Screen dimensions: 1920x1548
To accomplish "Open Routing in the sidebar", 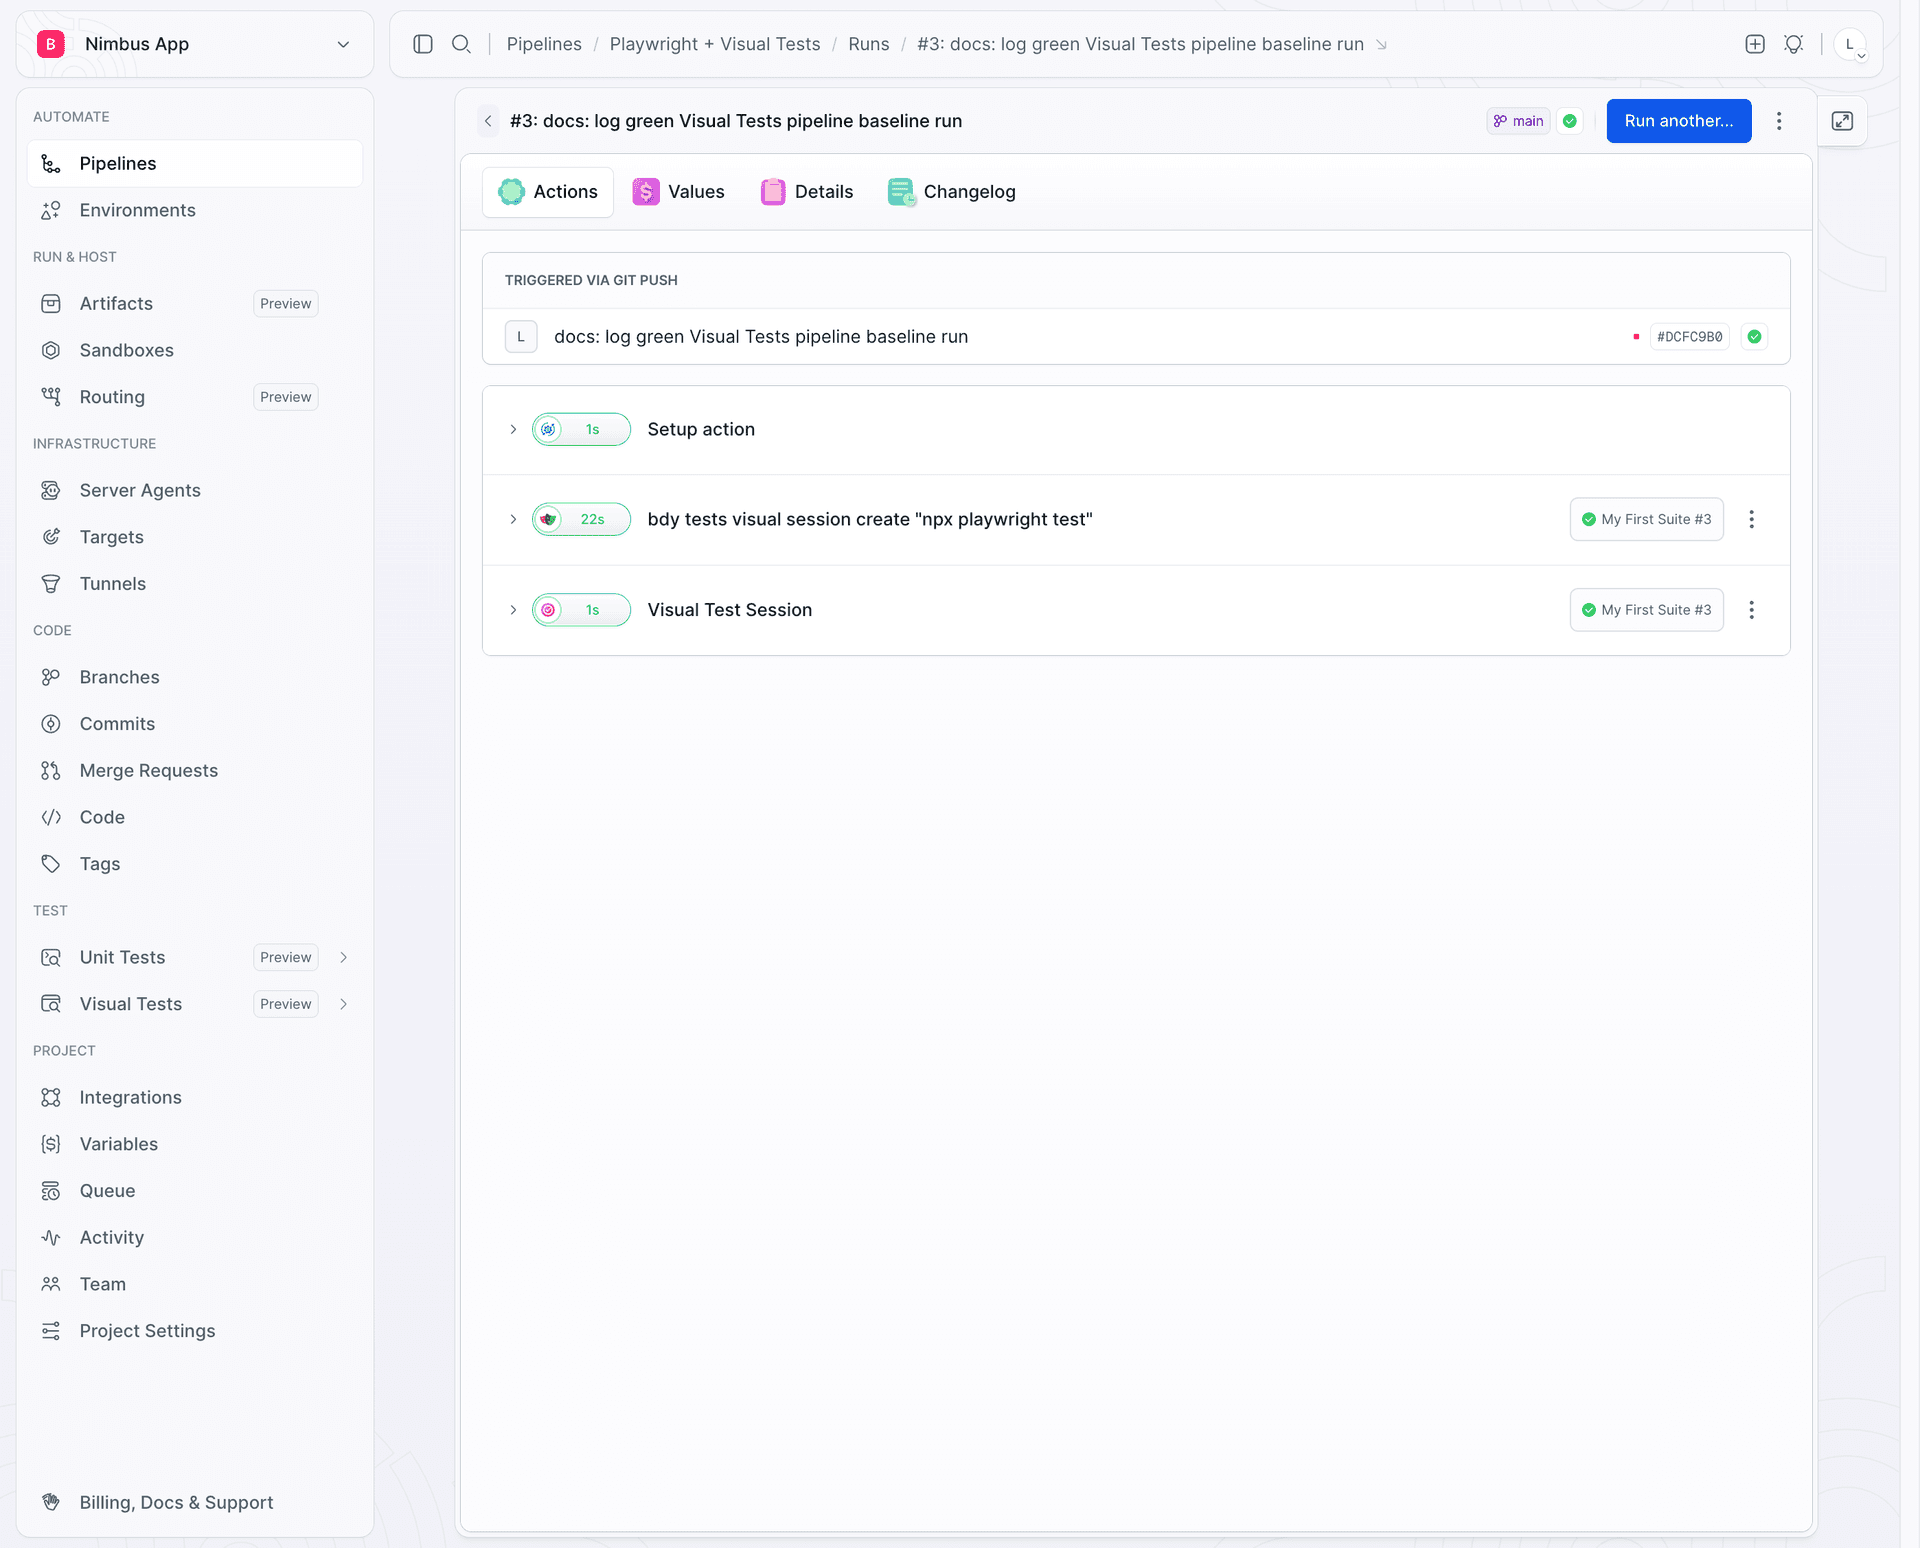I will click(x=195, y=397).
